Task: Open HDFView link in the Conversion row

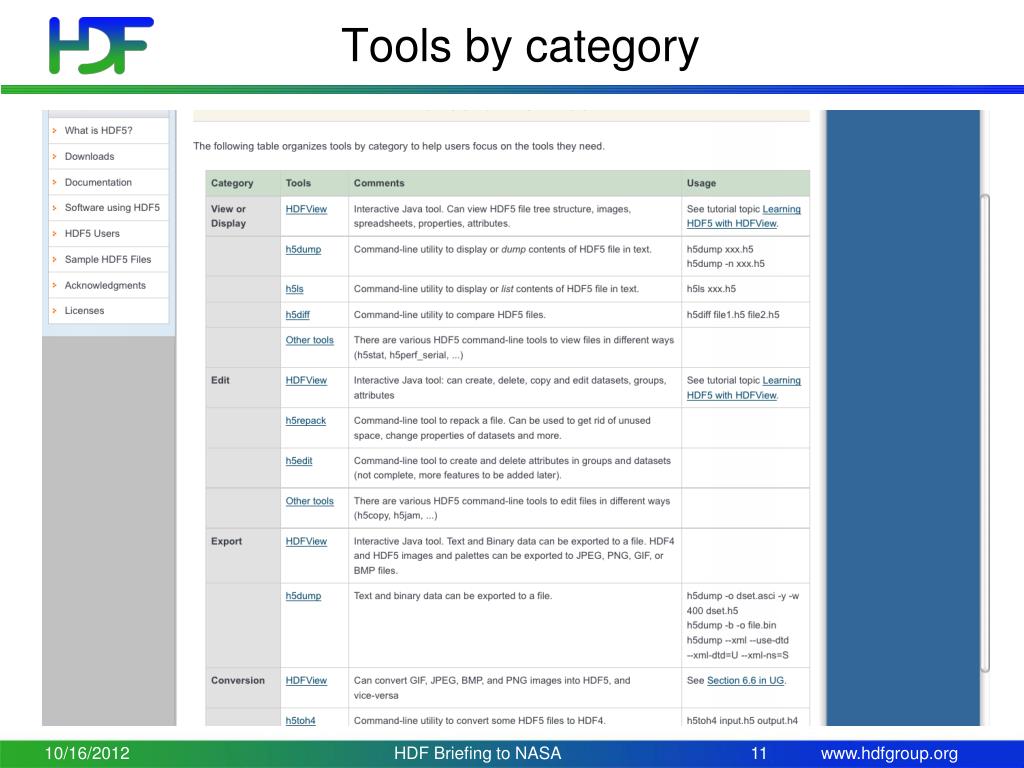Action: click(x=306, y=680)
